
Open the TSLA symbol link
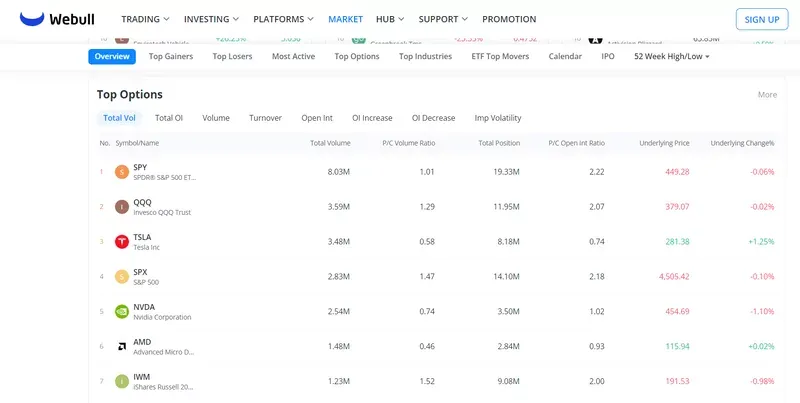coord(142,237)
